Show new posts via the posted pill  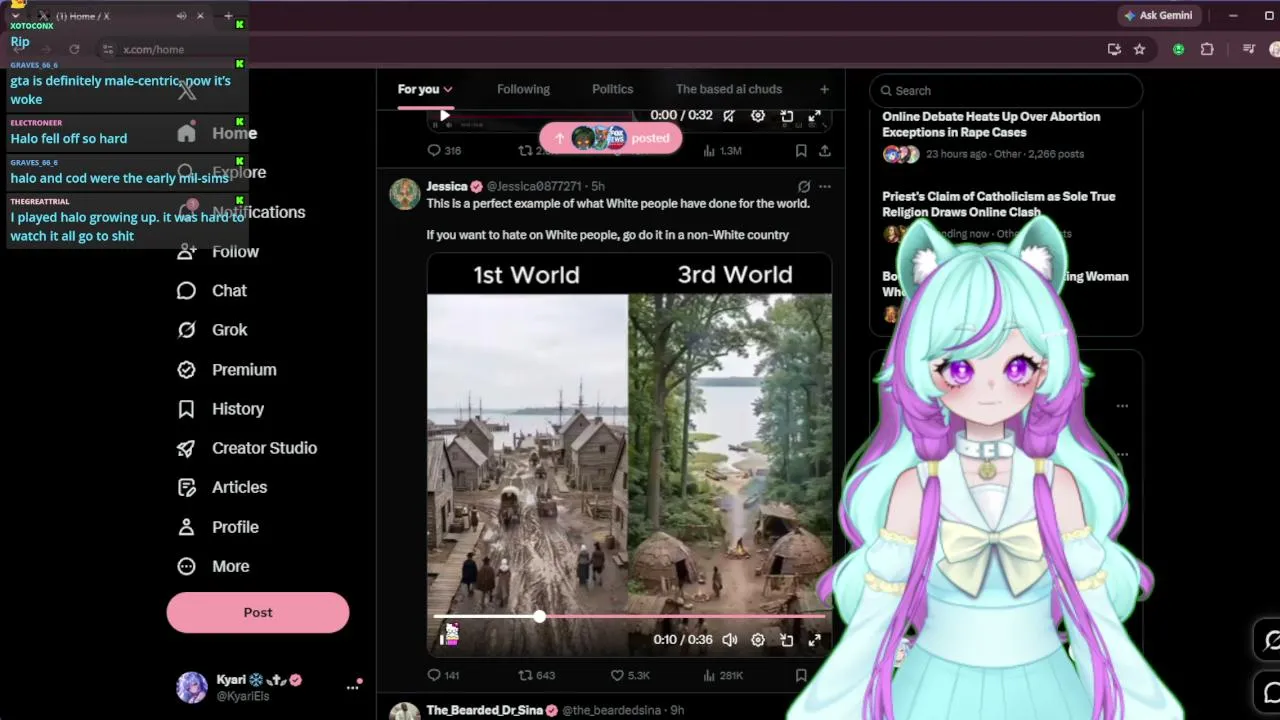click(610, 138)
